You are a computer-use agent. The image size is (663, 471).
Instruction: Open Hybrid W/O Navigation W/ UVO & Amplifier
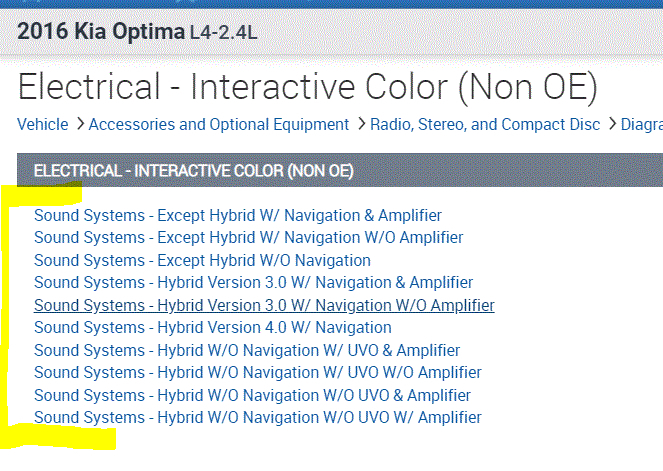click(x=247, y=350)
